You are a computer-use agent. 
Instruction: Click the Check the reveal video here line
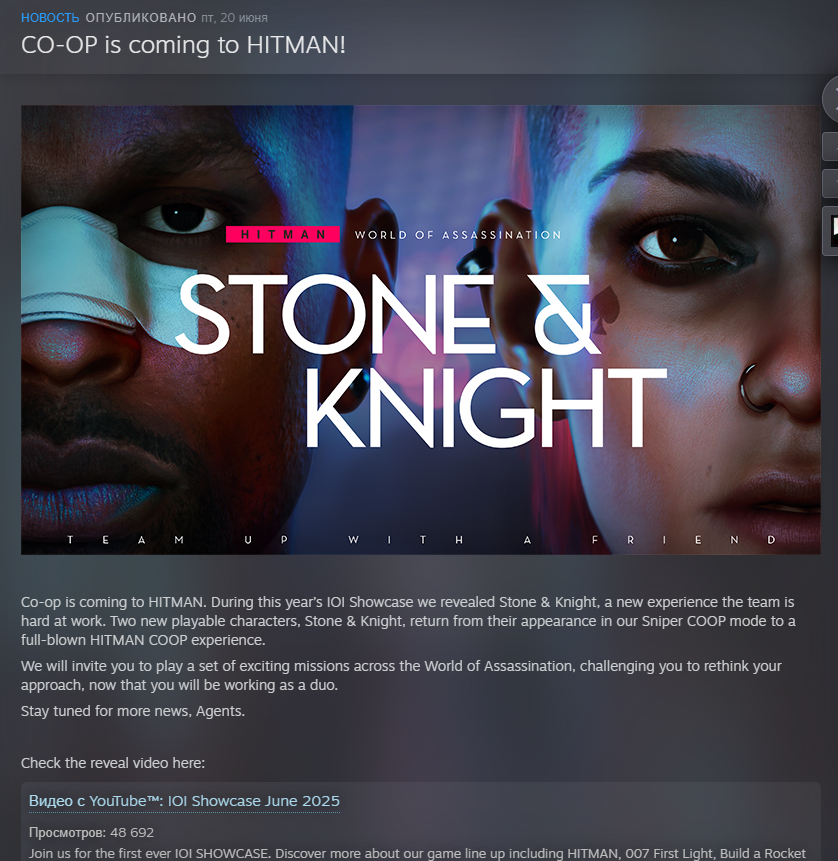(113, 763)
